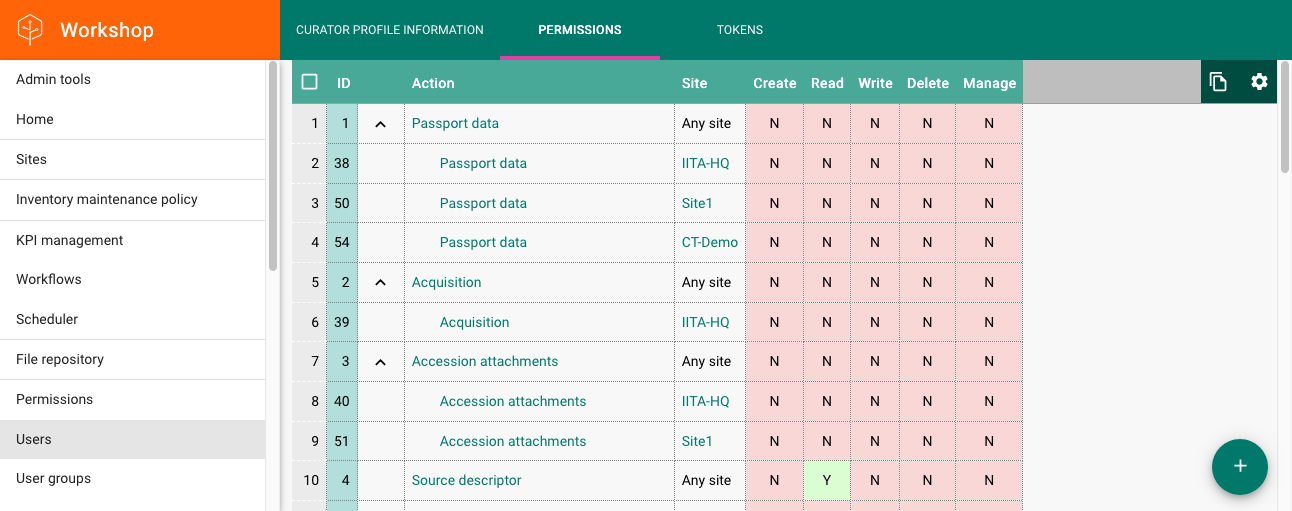Click the Write column header
1292x511 pixels.
click(x=875, y=83)
